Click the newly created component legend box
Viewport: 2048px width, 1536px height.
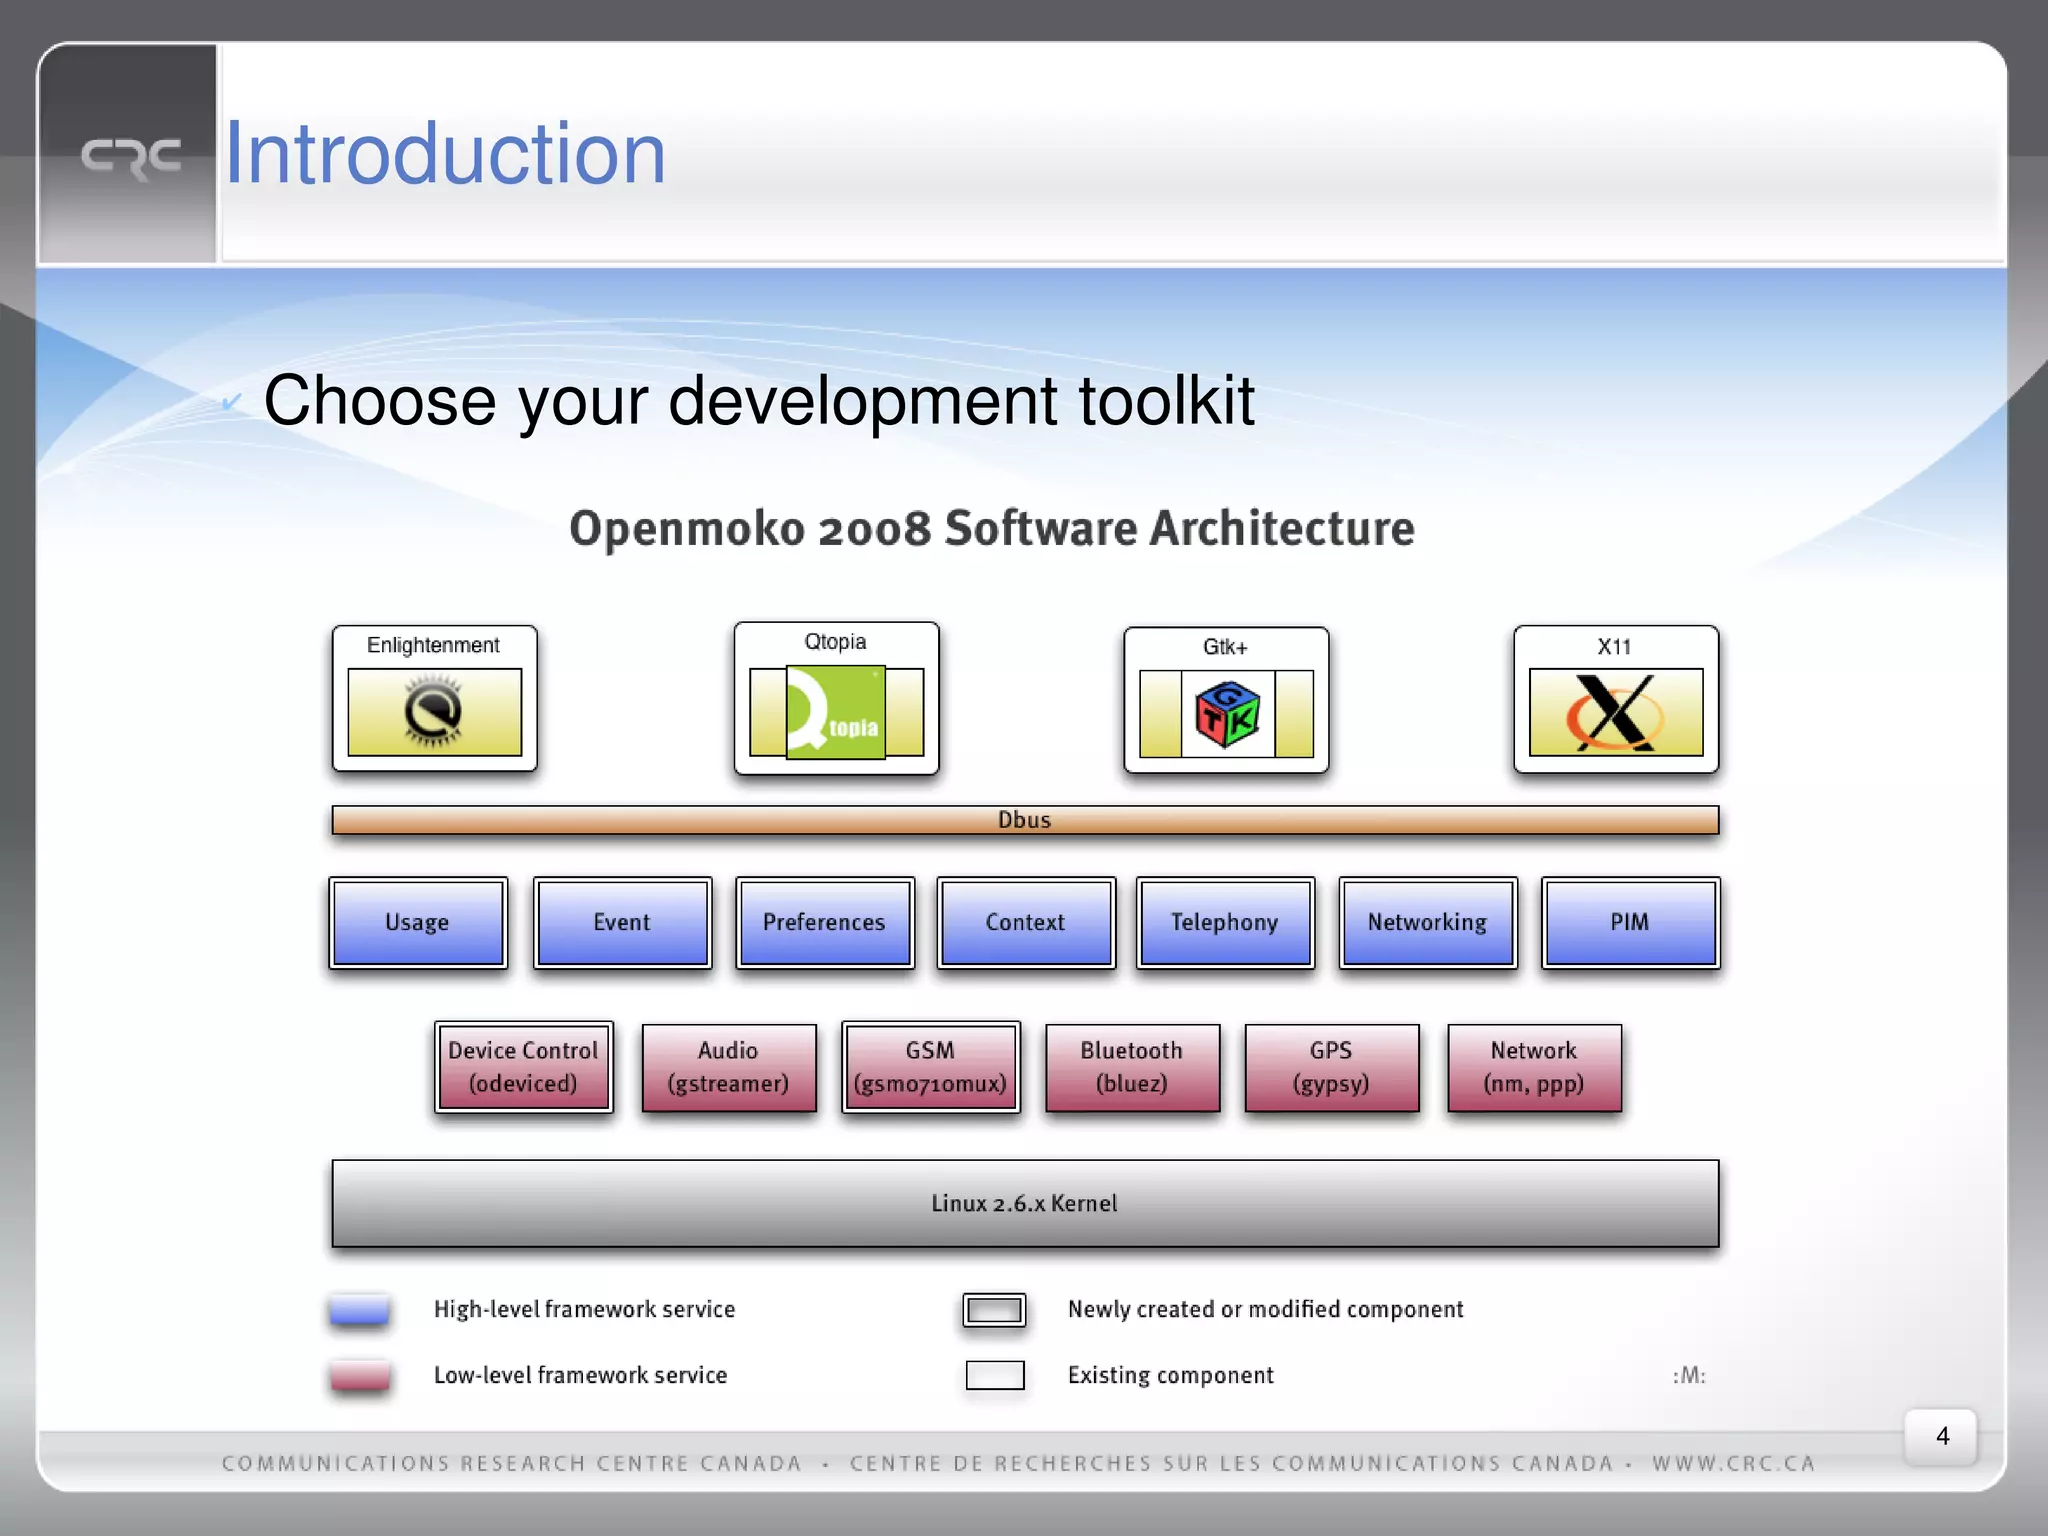pyautogui.click(x=994, y=1310)
